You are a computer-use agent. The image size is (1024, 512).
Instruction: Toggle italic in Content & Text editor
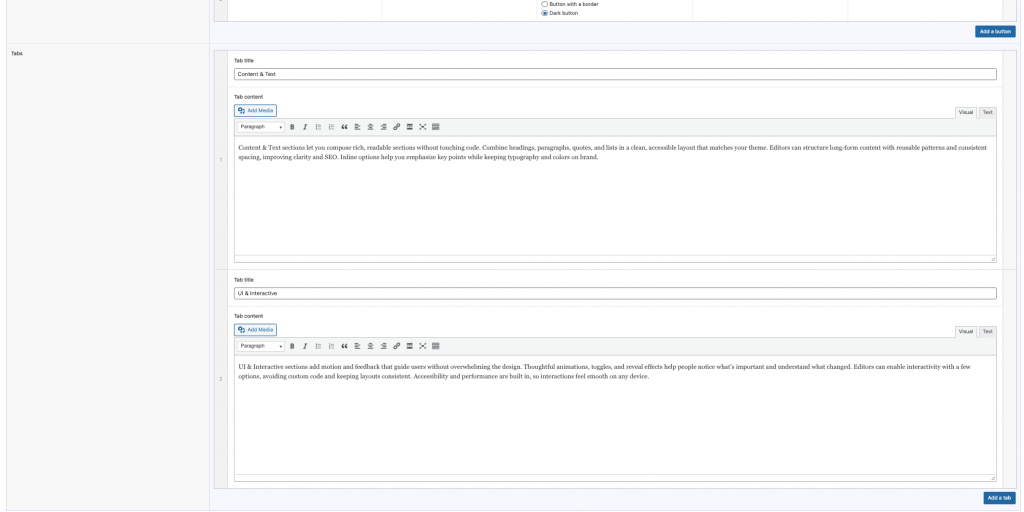point(304,127)
